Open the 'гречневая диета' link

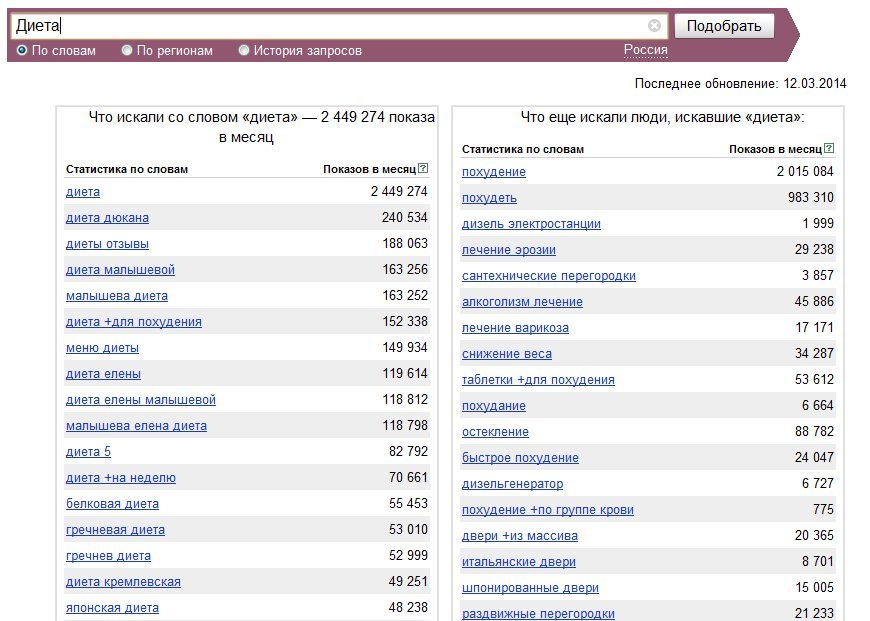tap(115, 531)
